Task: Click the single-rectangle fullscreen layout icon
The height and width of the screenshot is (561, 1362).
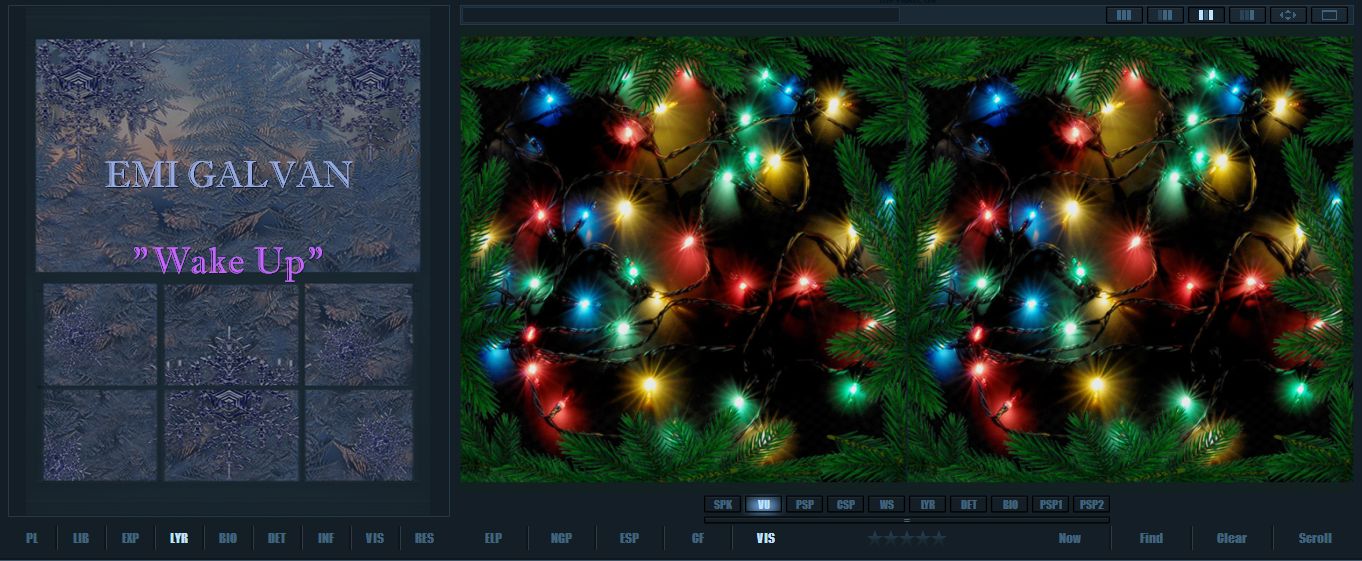Action: [x=1329, y=15]
